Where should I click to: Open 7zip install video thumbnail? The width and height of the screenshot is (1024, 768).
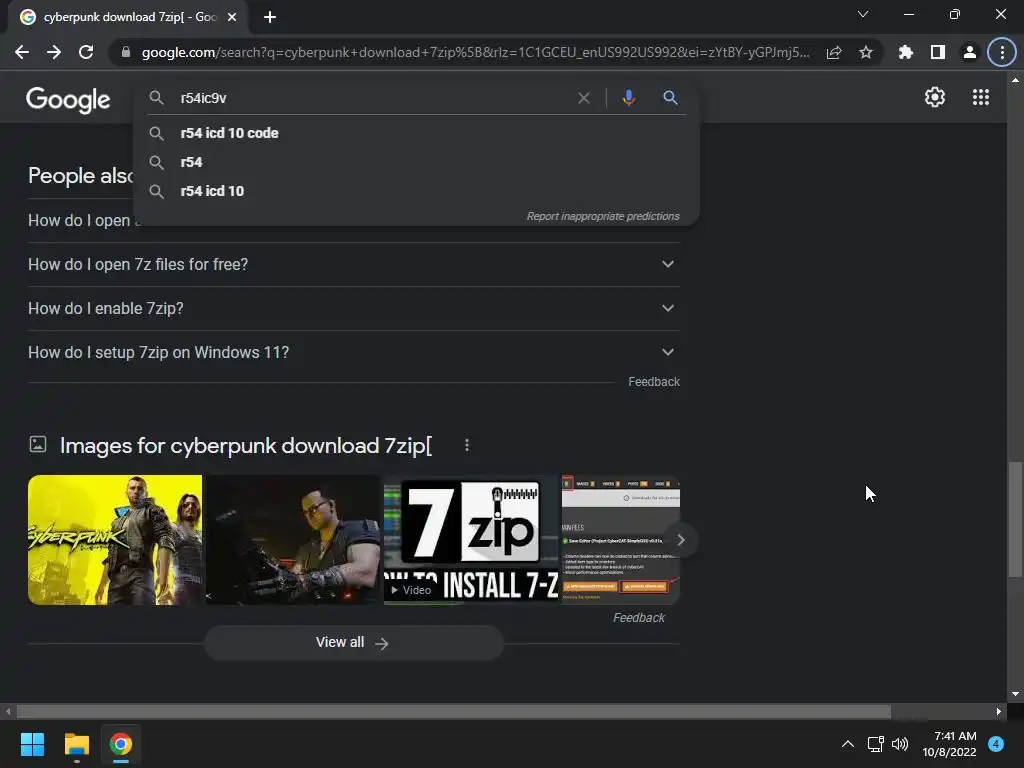471,540
